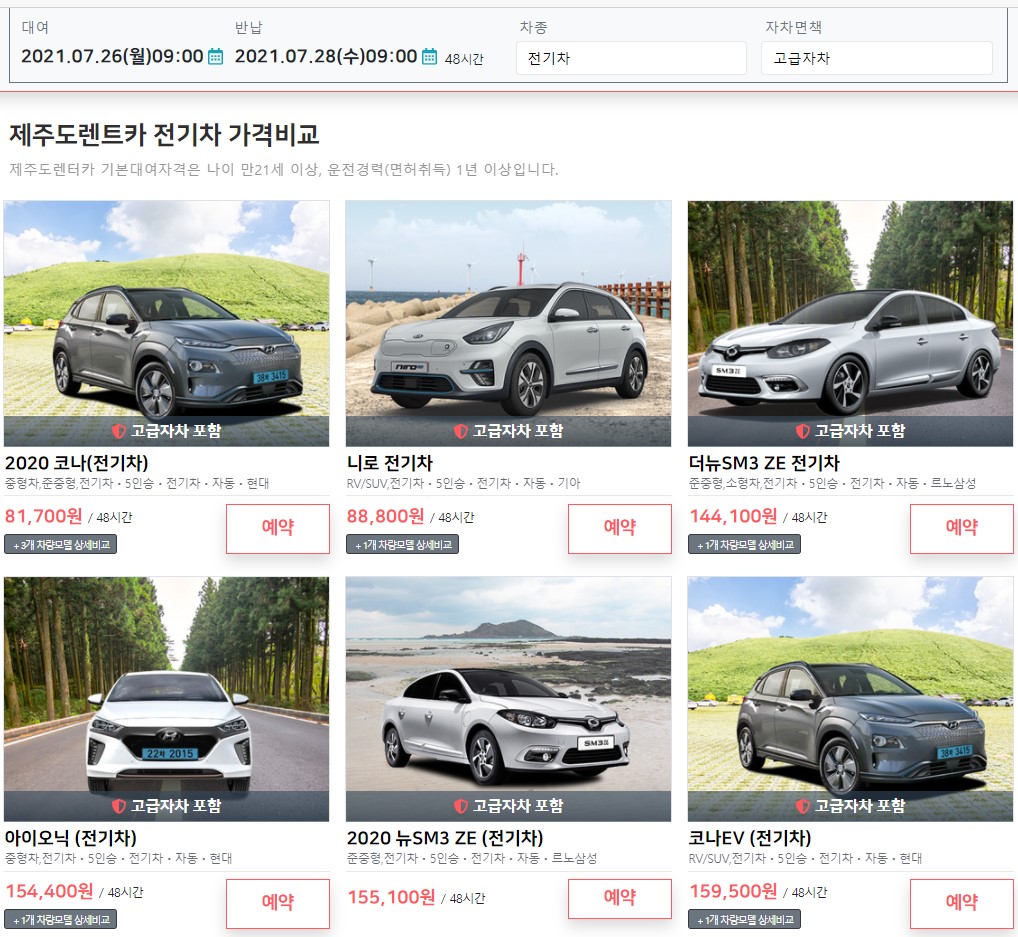Reserve the 아이오닉 (전기차) with 예약

pyautogui.click(x=278, y=903)
